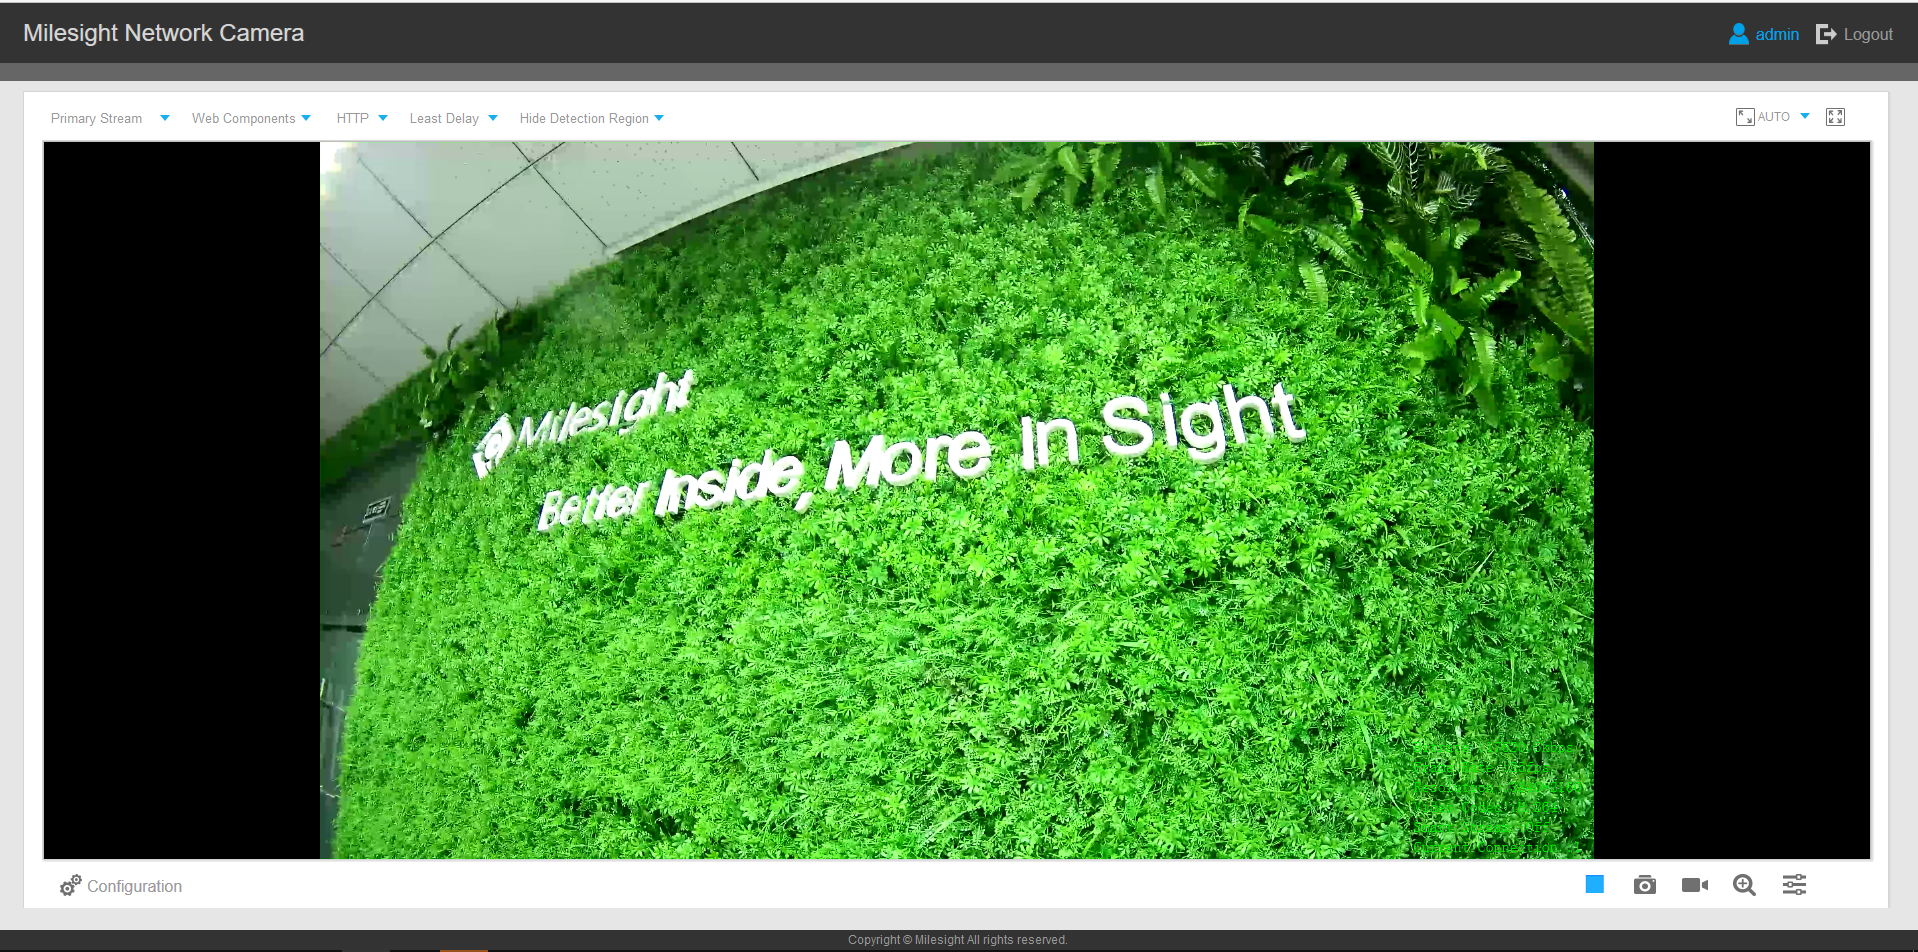Image resolution: width=1918 pixels, height=952 pixels.
Task: Enter full screen mode icon
Action: (x=1835, y=117)
